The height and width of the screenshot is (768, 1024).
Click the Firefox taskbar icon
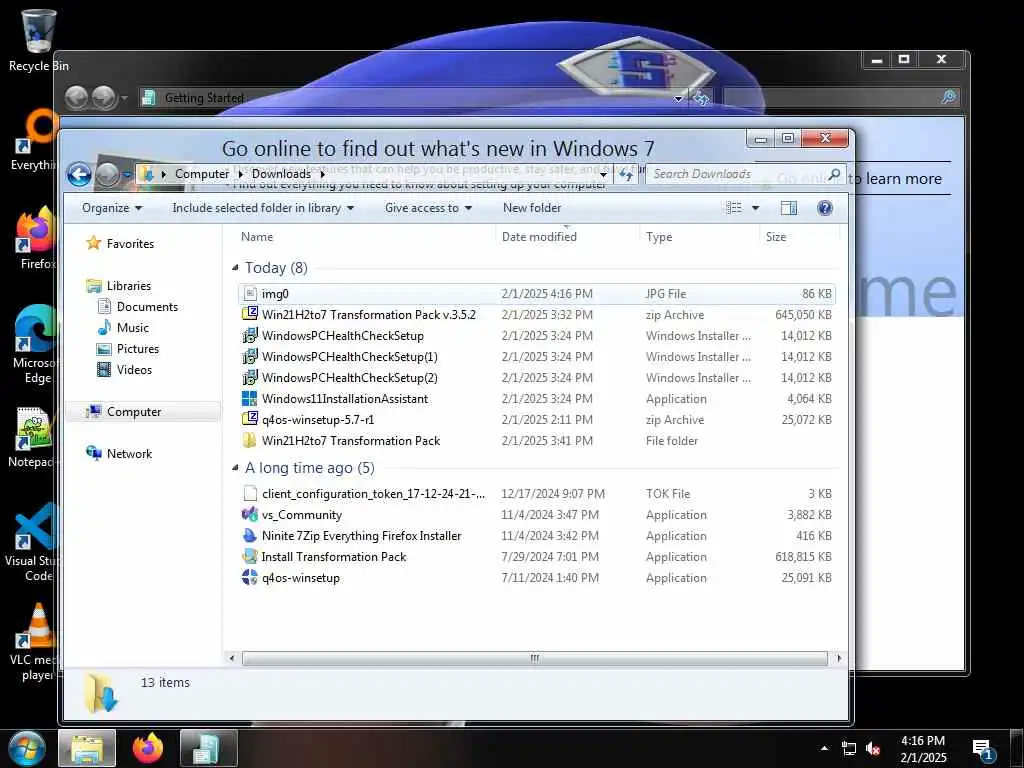coord(148,748)
